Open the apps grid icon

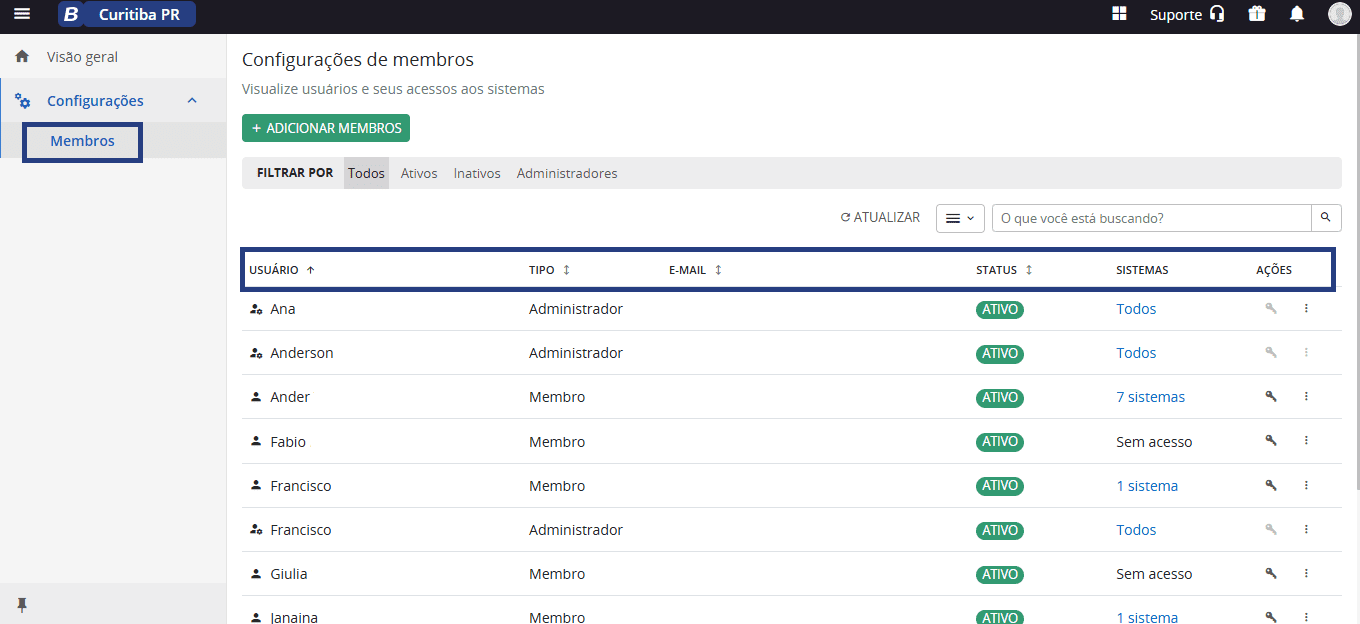pos(1119,14)
